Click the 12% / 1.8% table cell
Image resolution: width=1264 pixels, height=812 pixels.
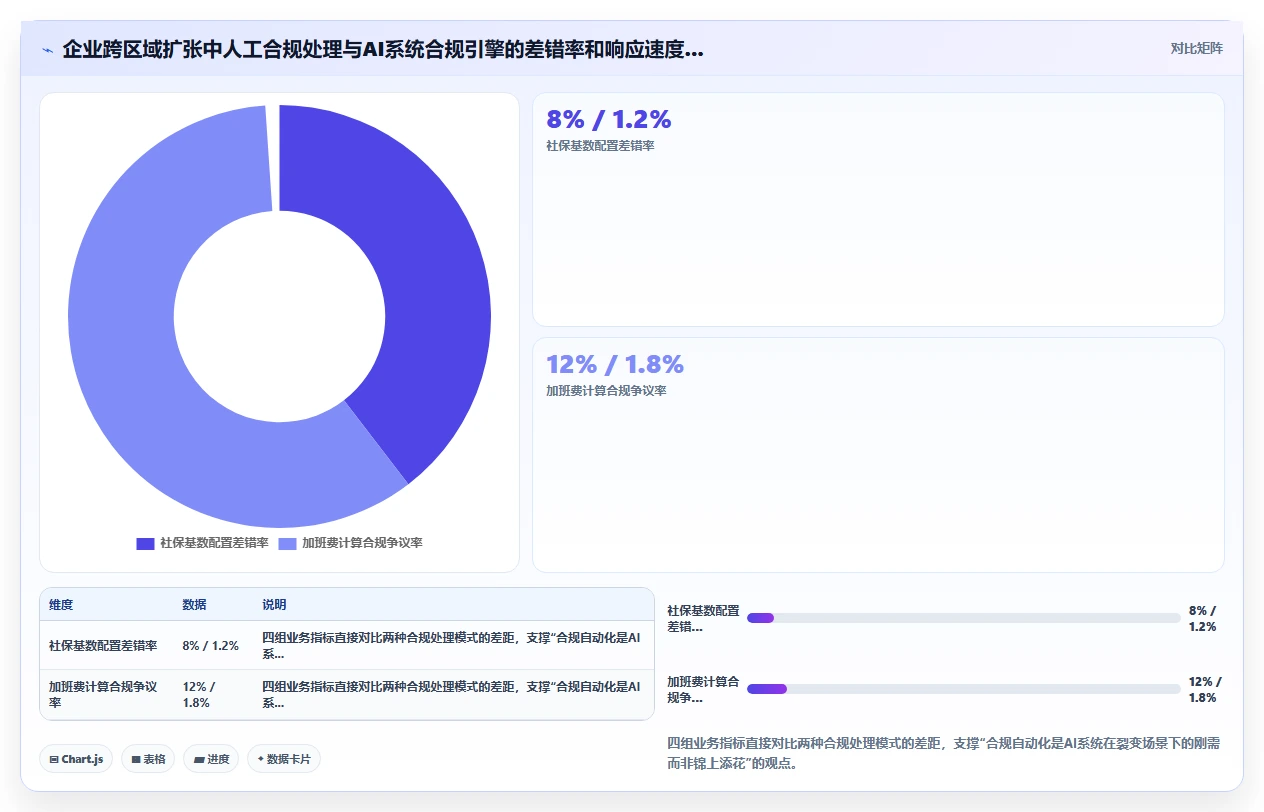coord(213,695)
